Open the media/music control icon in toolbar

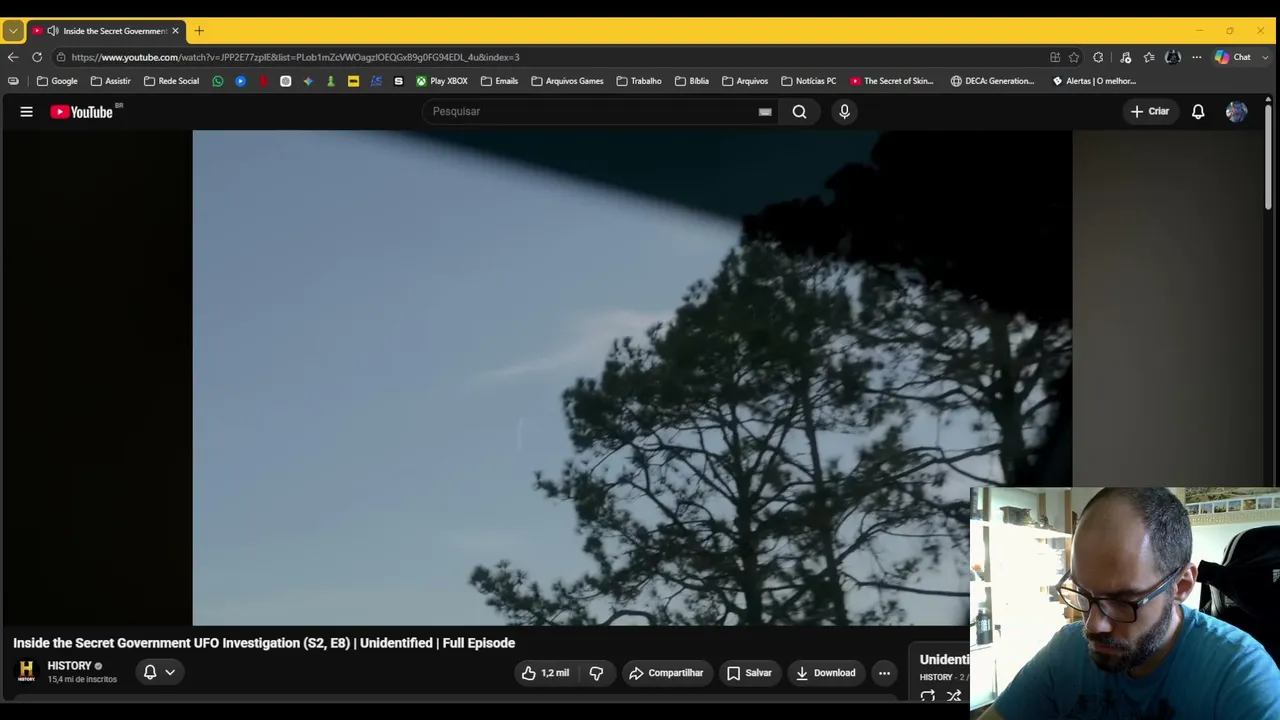(1125, 57)
